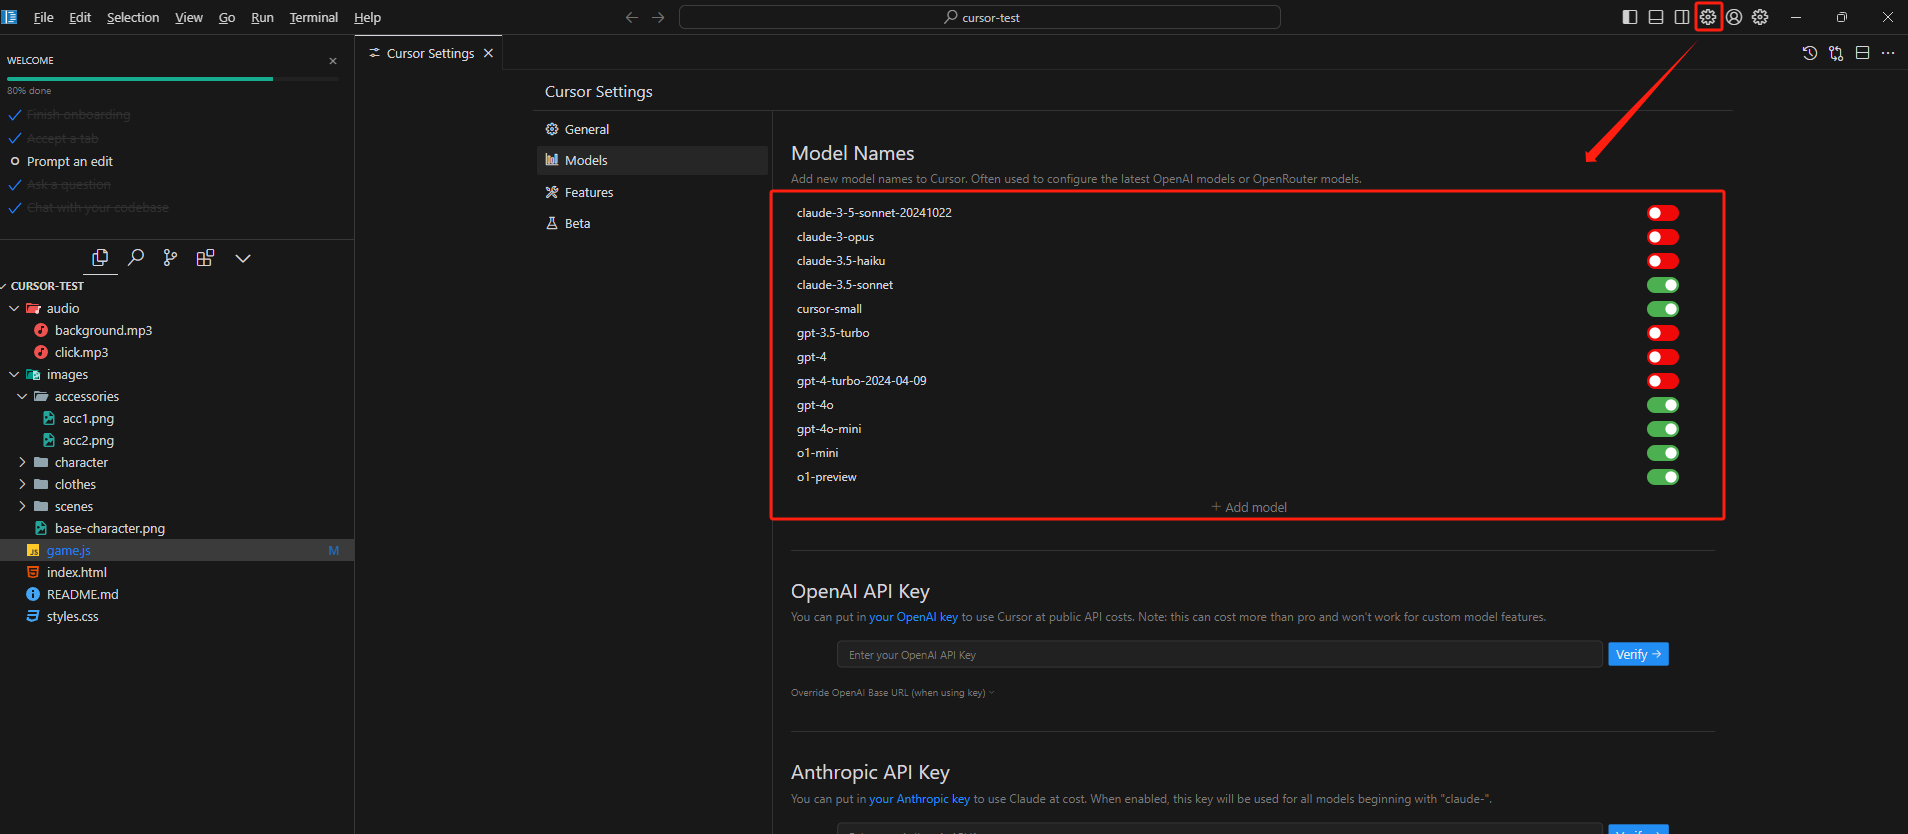Image resolution: width=1908 pixels, height=834 pixels.
Task: Open the account profile icon in title bar
Action: tap(1734, 17)
